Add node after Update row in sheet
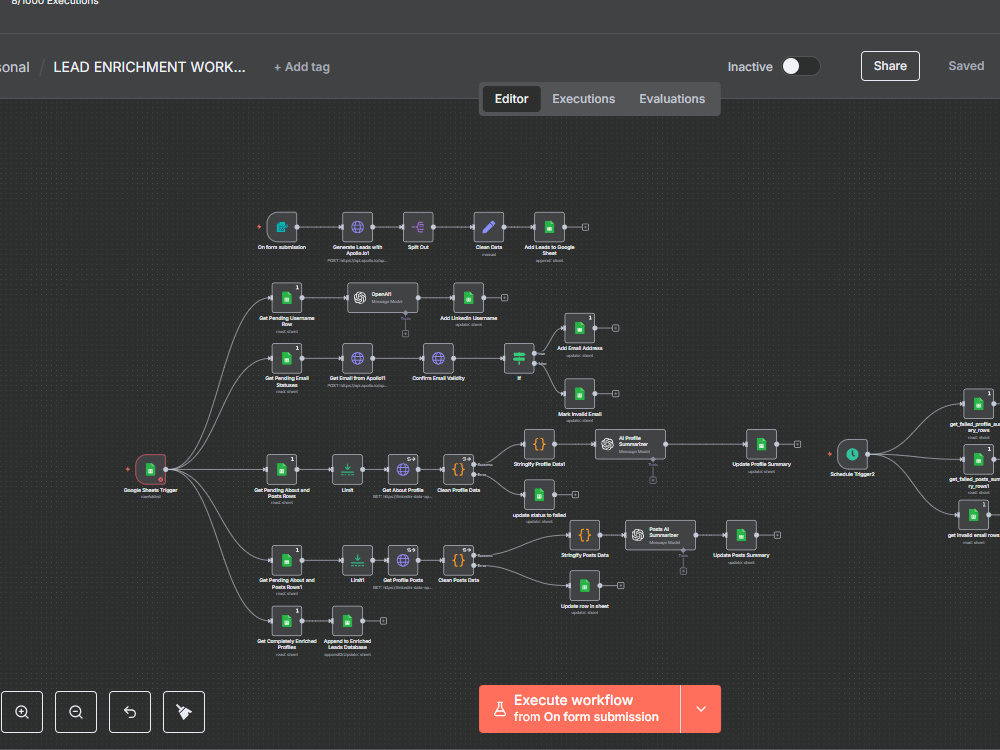1000x750 pixels. 621,585
